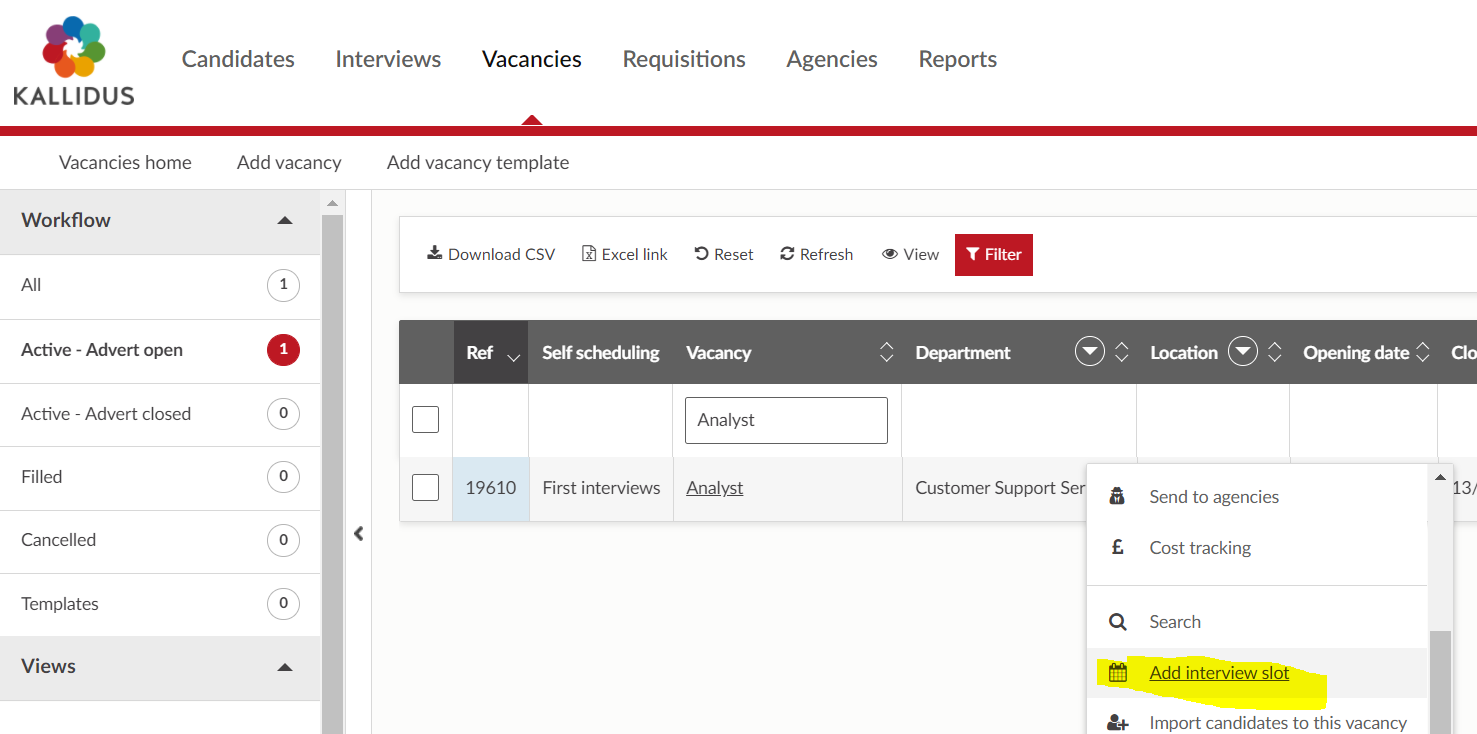Click the Refresh toolbar icon

788,254
